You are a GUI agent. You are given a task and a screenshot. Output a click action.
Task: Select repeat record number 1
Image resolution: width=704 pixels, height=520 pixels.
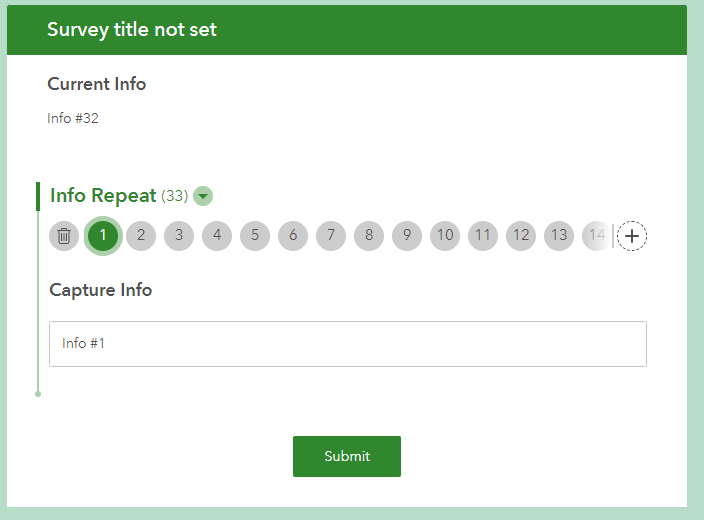pyautogui.click(x=103, y=236)
